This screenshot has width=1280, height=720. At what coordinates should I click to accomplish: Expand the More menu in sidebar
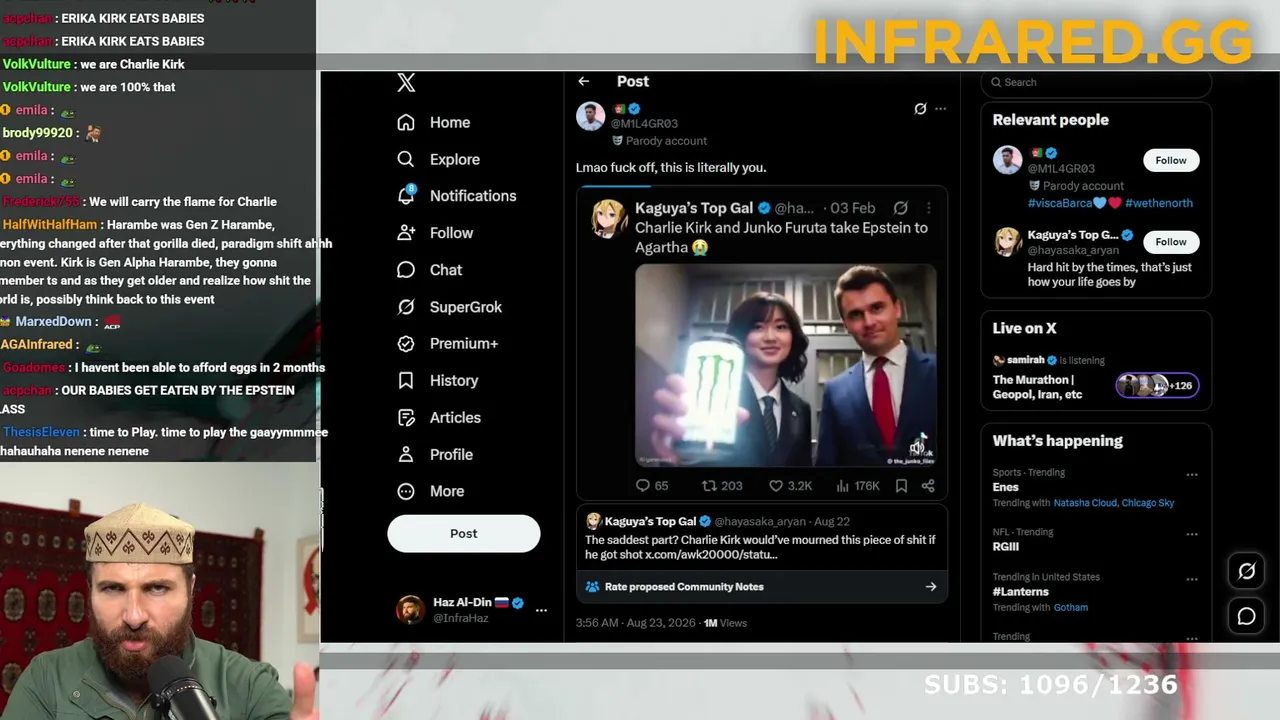(x=430, y=491)
